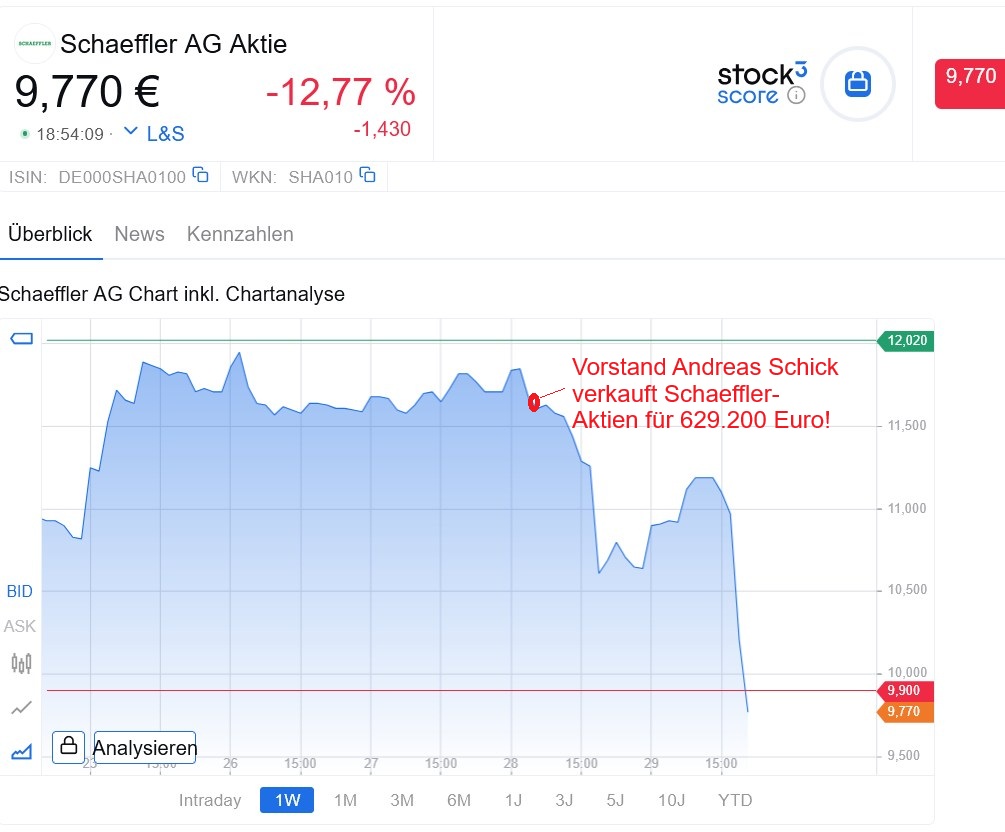This screenshot has height=832, width=1005.
Task: Switch to the Kennzahlen tab
Action: (240, 234)
